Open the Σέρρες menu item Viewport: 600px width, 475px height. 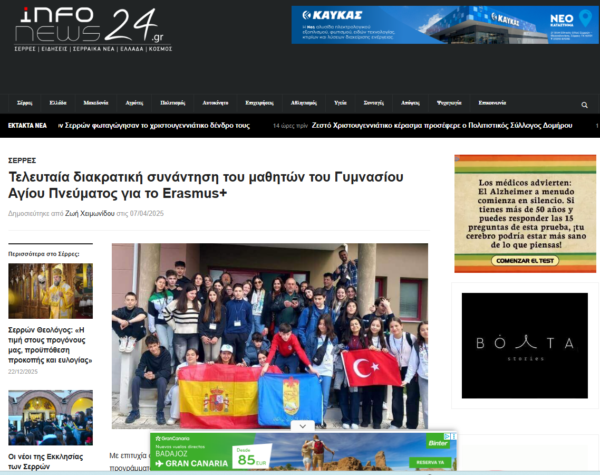click(25, 103)
